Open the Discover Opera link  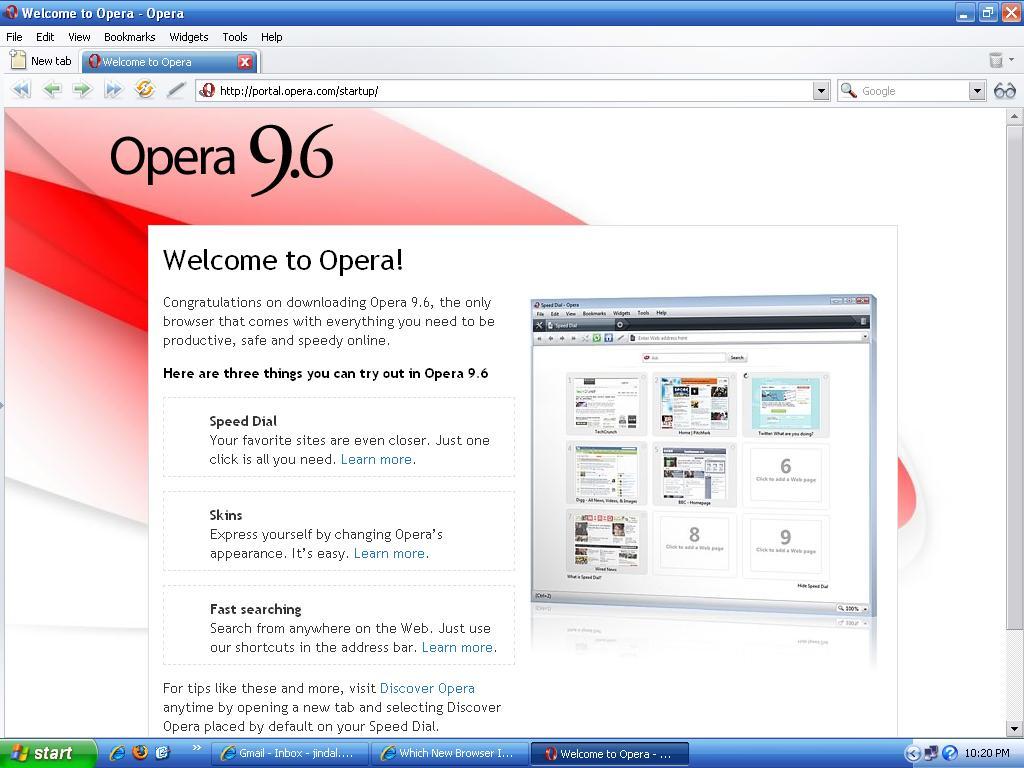(x=427, y=688)
